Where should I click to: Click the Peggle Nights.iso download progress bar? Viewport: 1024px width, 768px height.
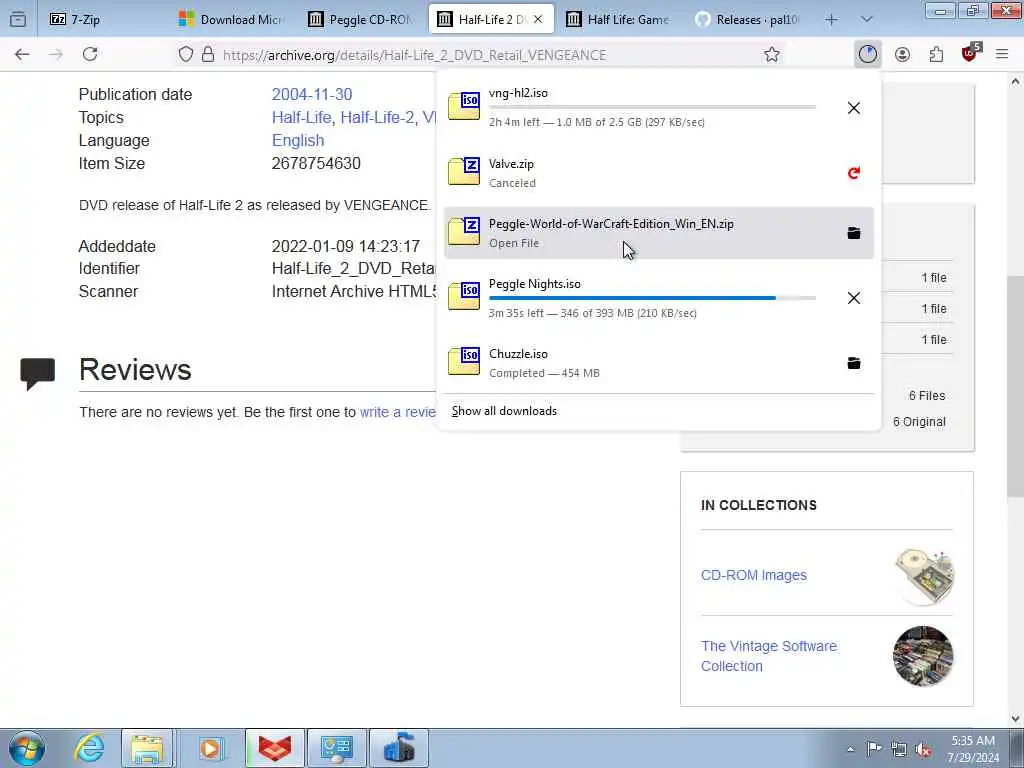[x=652, y=298]
